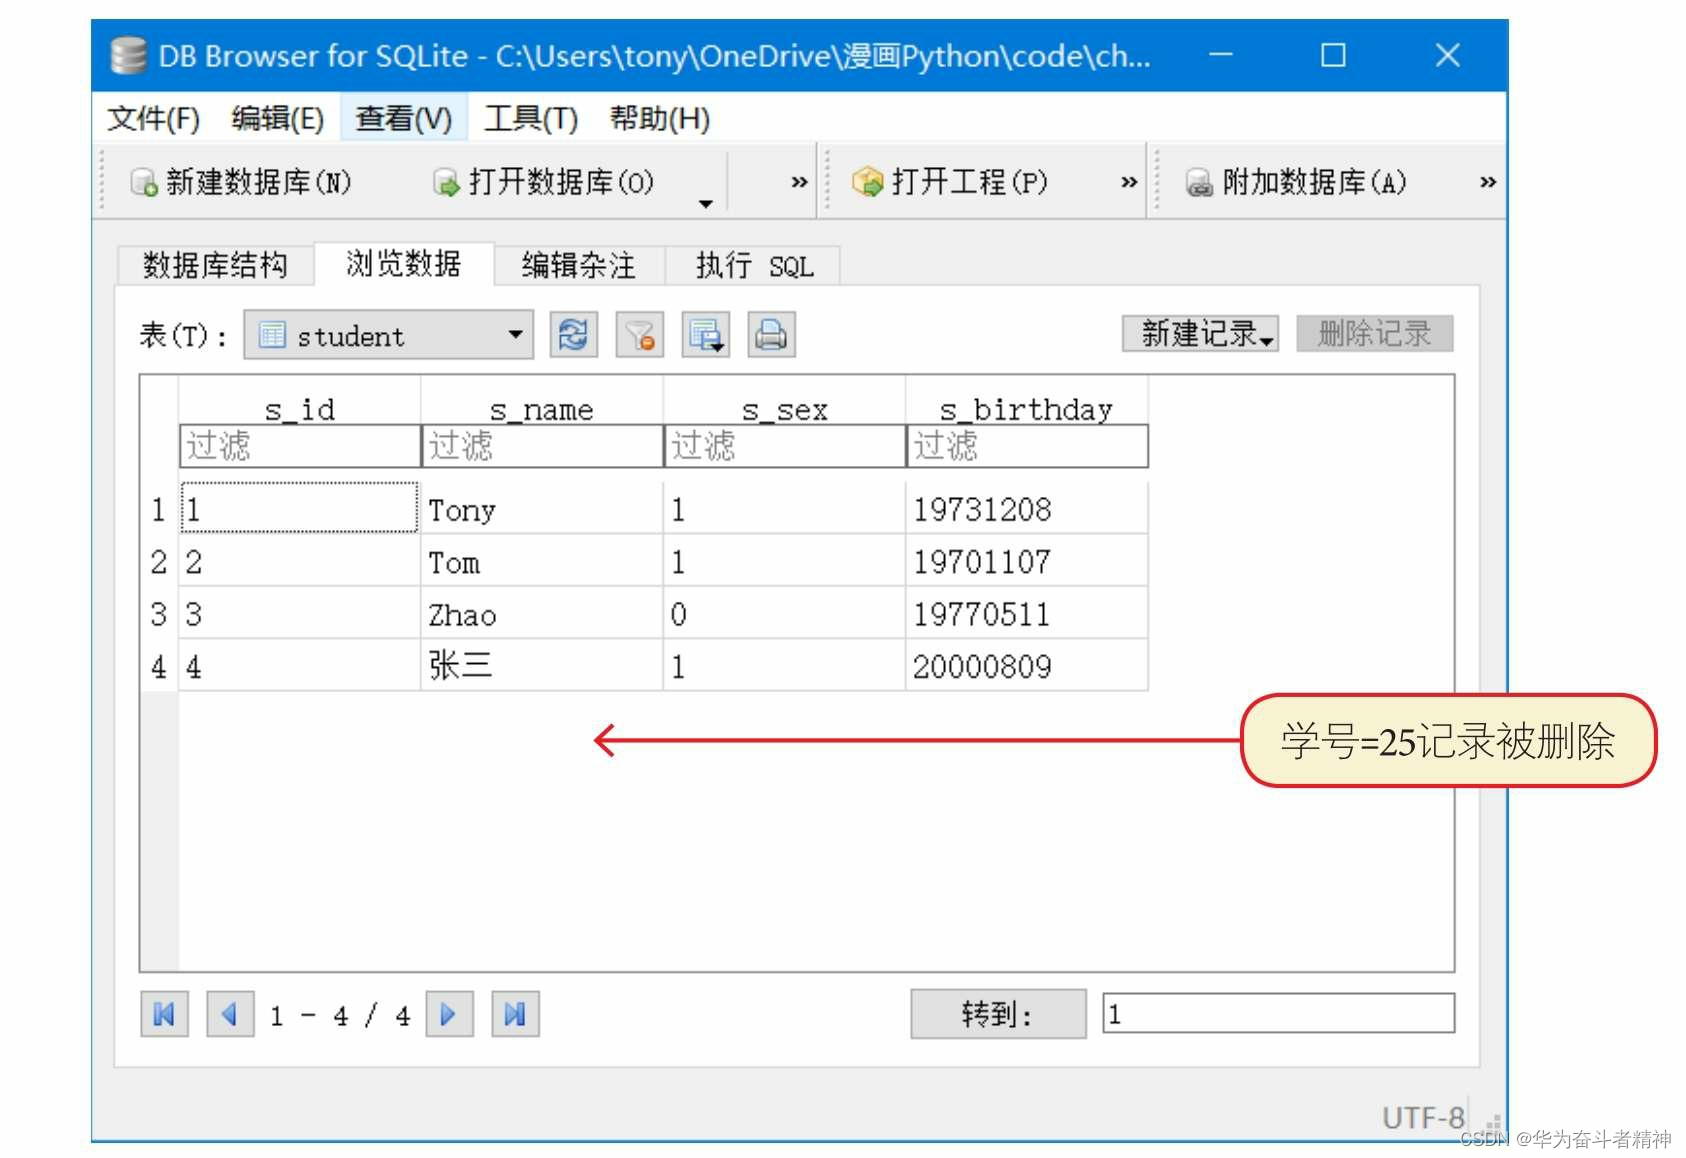1686x1158 pixels.
Task: Minimize the DB Browser window
Action: point(1221,55)
